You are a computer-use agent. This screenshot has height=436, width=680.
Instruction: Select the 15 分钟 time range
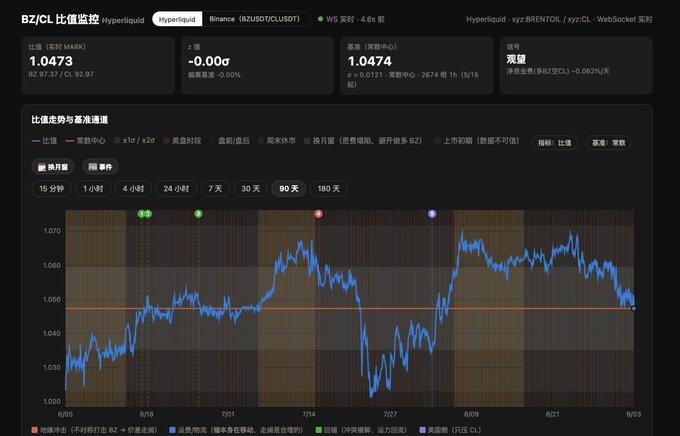point(52,188)
